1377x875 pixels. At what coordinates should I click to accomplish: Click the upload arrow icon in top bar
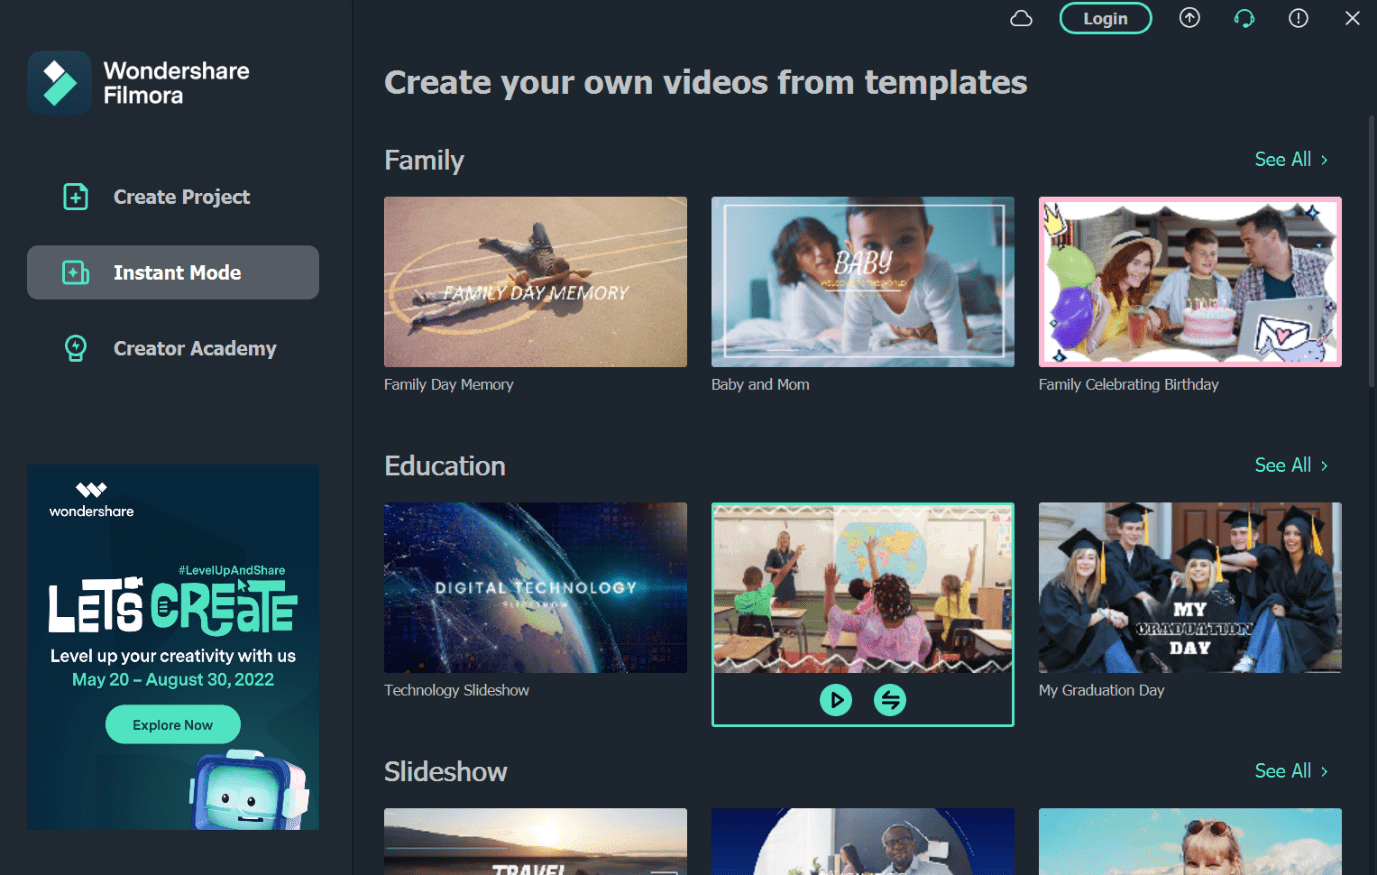click(1189, 18)
